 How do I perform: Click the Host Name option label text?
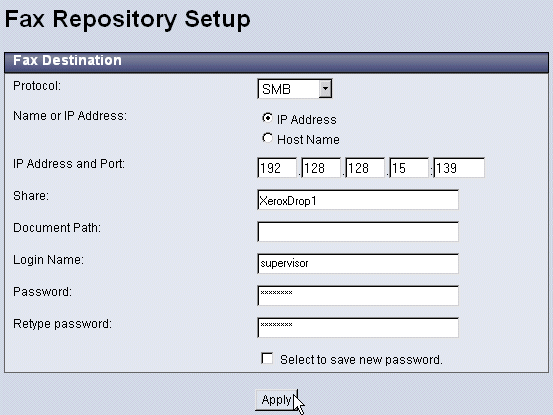(x=308, y=140)
